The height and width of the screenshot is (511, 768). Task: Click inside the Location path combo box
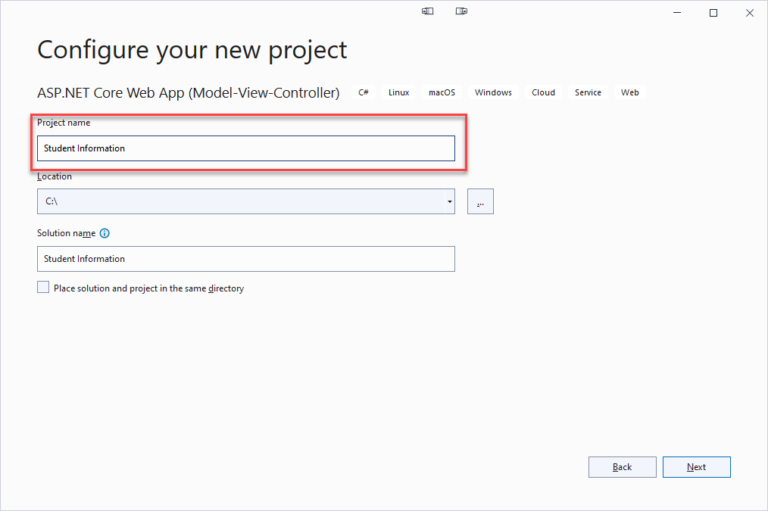(240, 201)
